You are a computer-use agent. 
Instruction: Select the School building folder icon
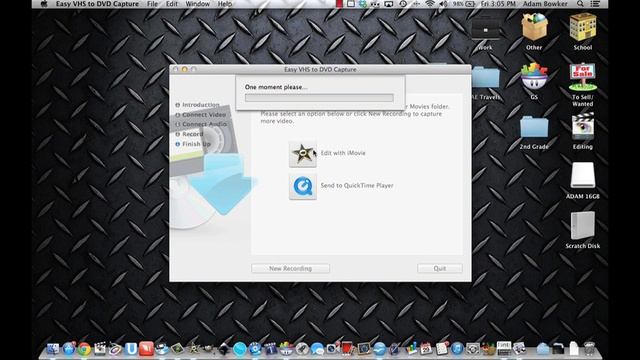583,31
